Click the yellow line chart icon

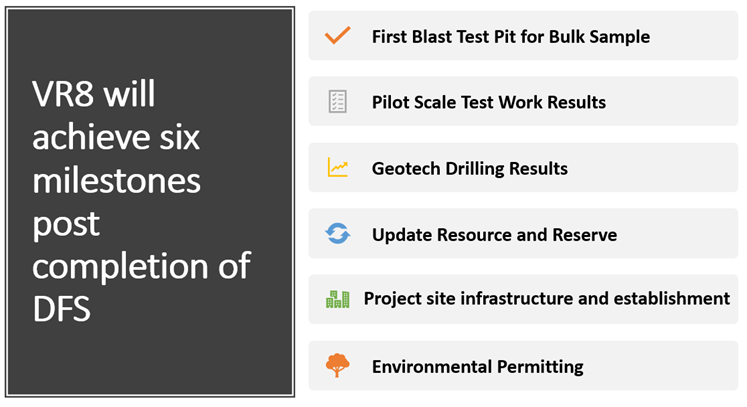pyautogui.click(x=337, y=168)
